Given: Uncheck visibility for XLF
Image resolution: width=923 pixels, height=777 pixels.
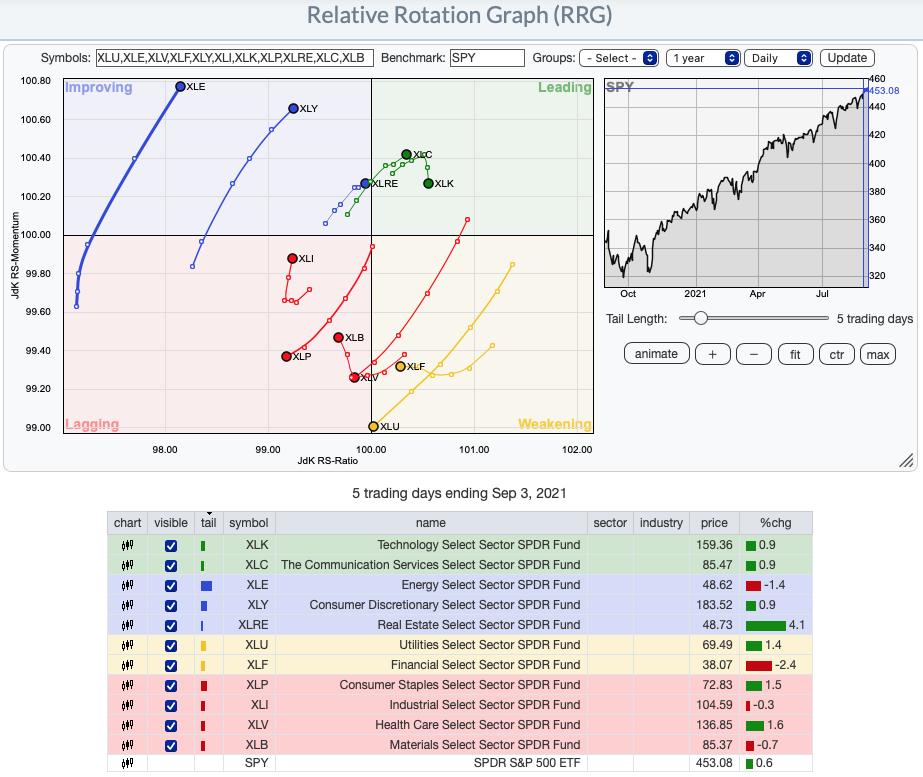Looking at the screenshot, I should [x=171, y=666].
